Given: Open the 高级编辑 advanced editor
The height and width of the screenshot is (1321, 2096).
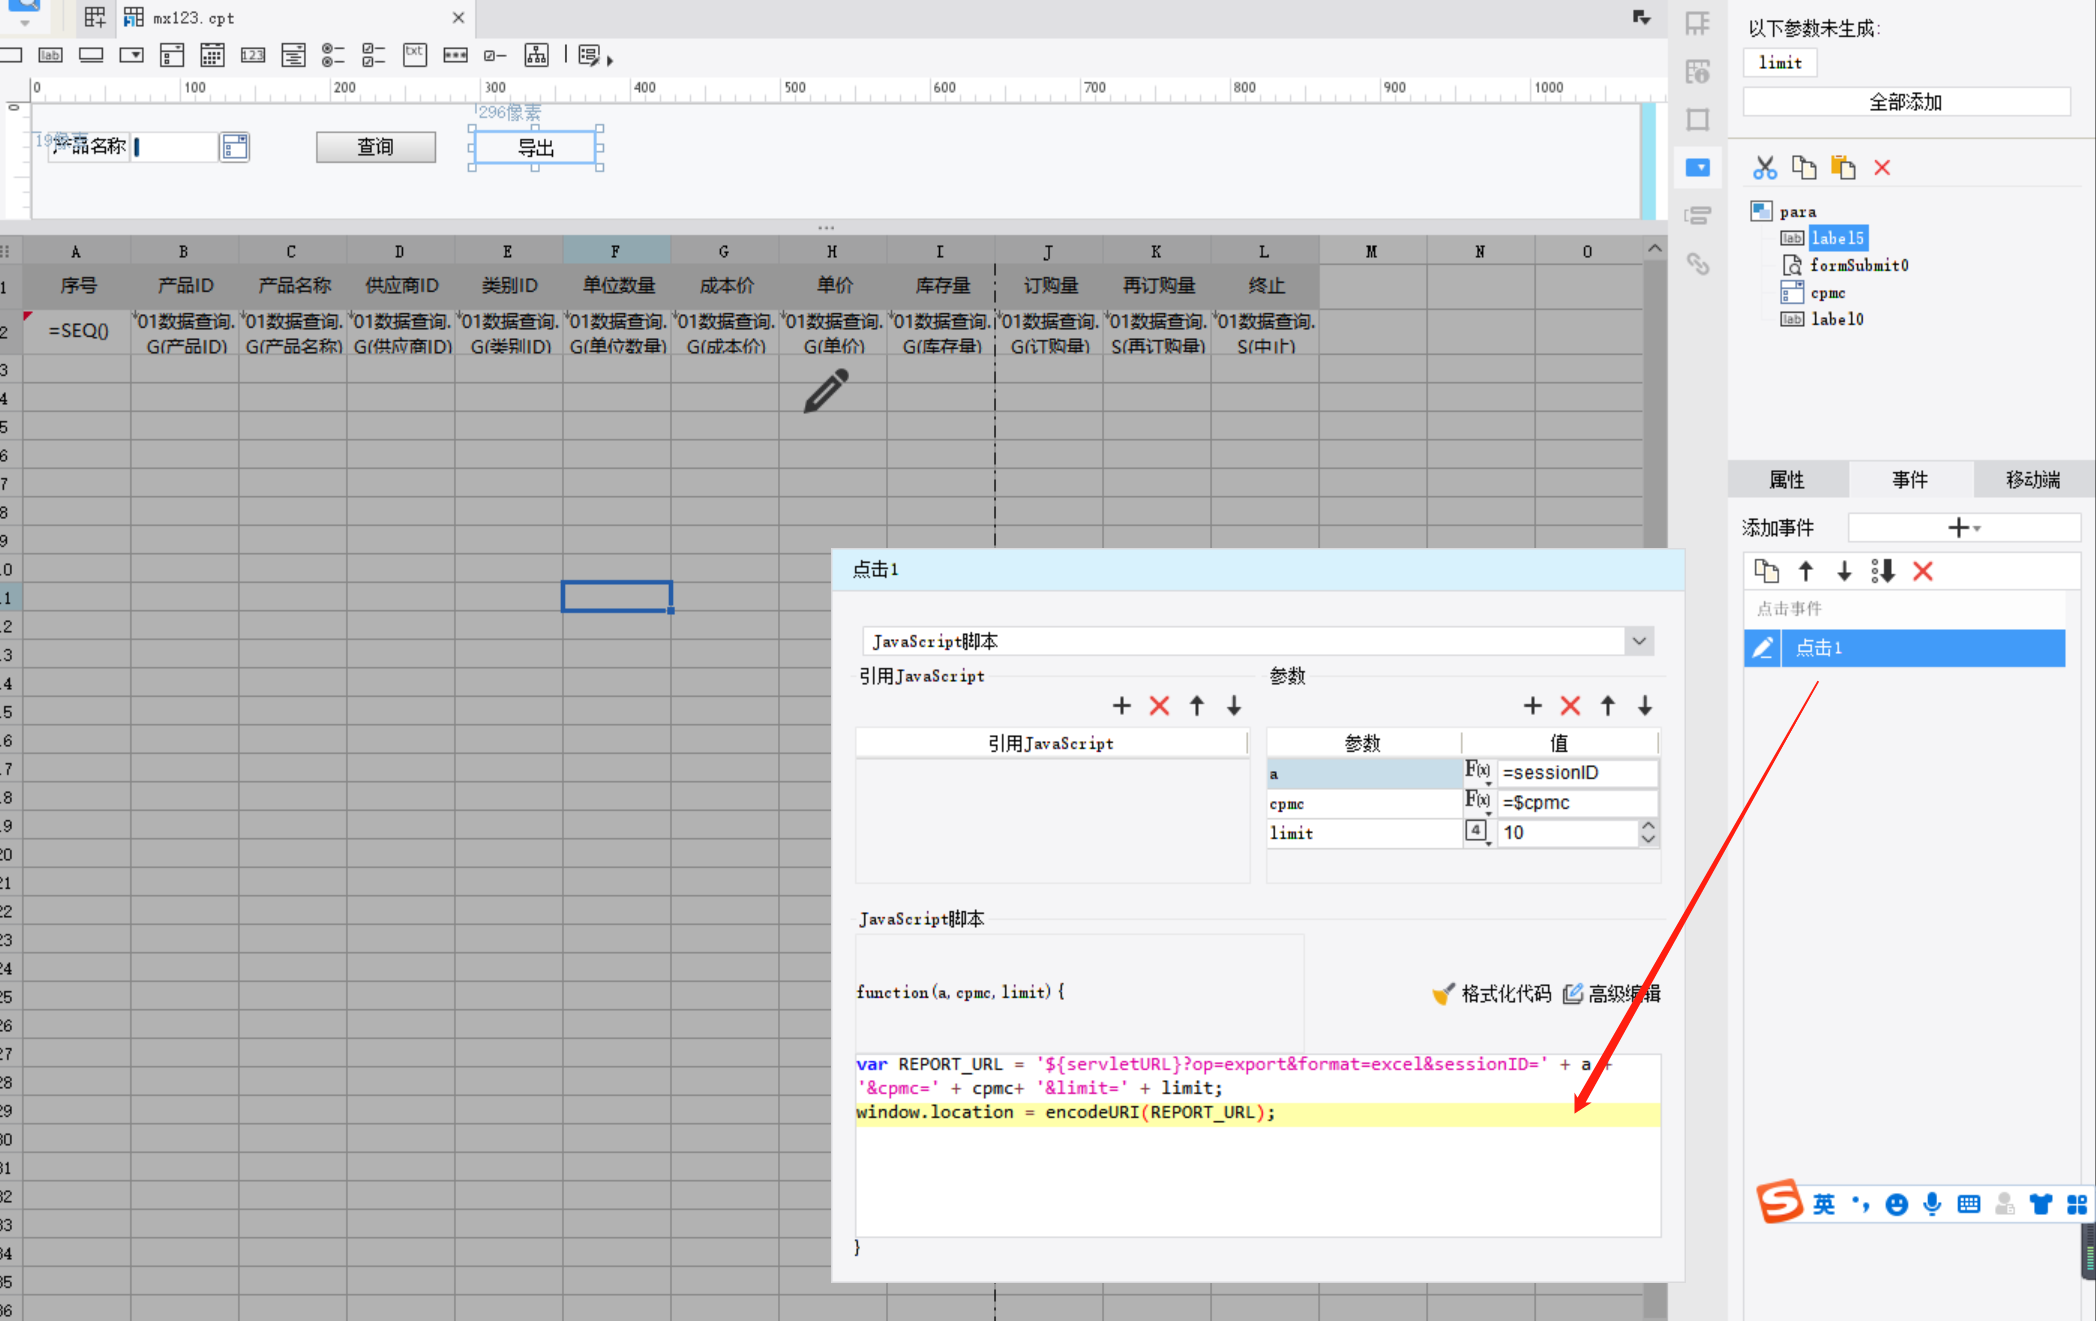Looking at the screenshot, I should pyautogui.click(x=1612, y=994).
